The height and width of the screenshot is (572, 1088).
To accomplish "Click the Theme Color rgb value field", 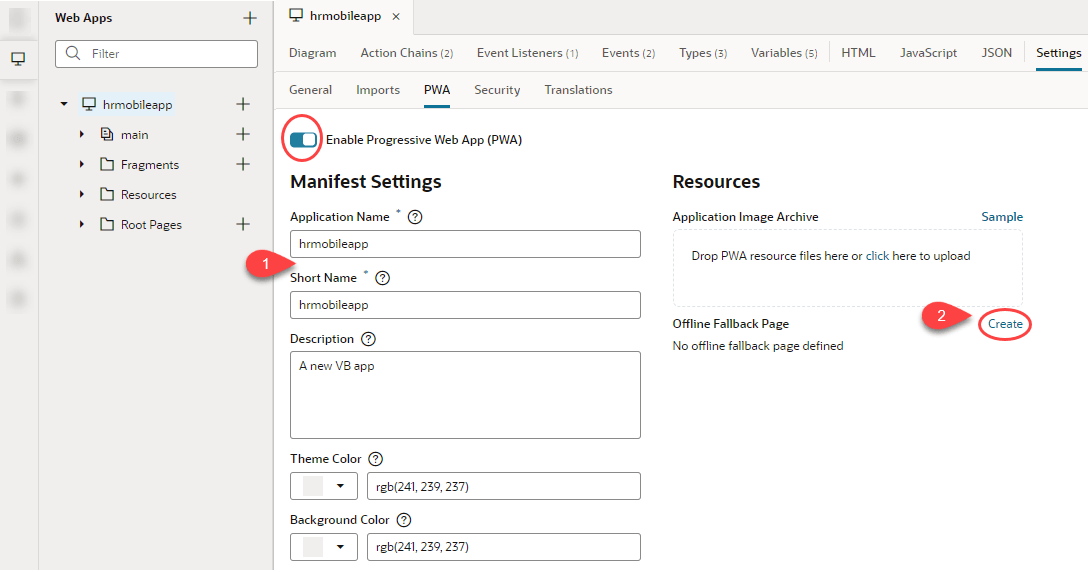I will 504,486.
